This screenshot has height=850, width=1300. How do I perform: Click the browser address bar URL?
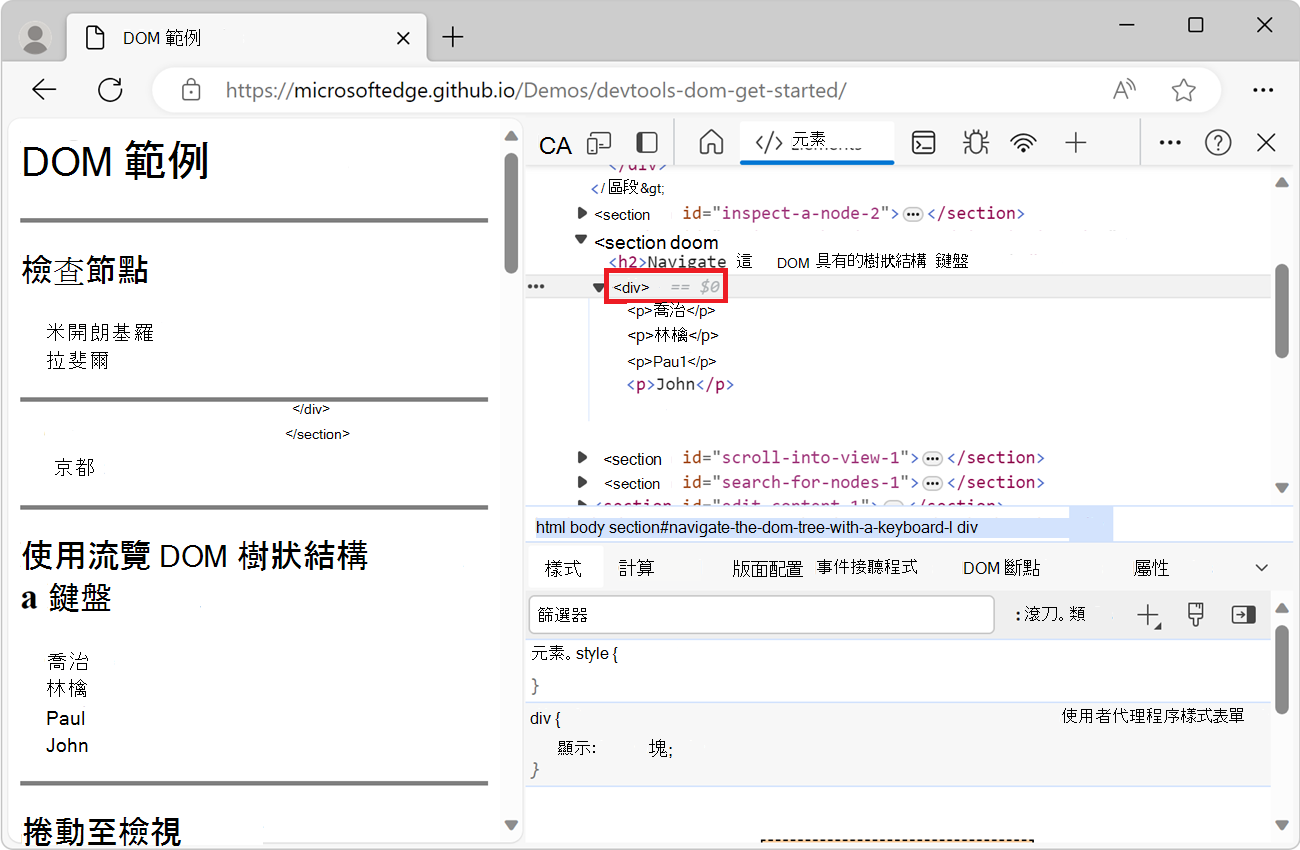[x=536, y=90]
